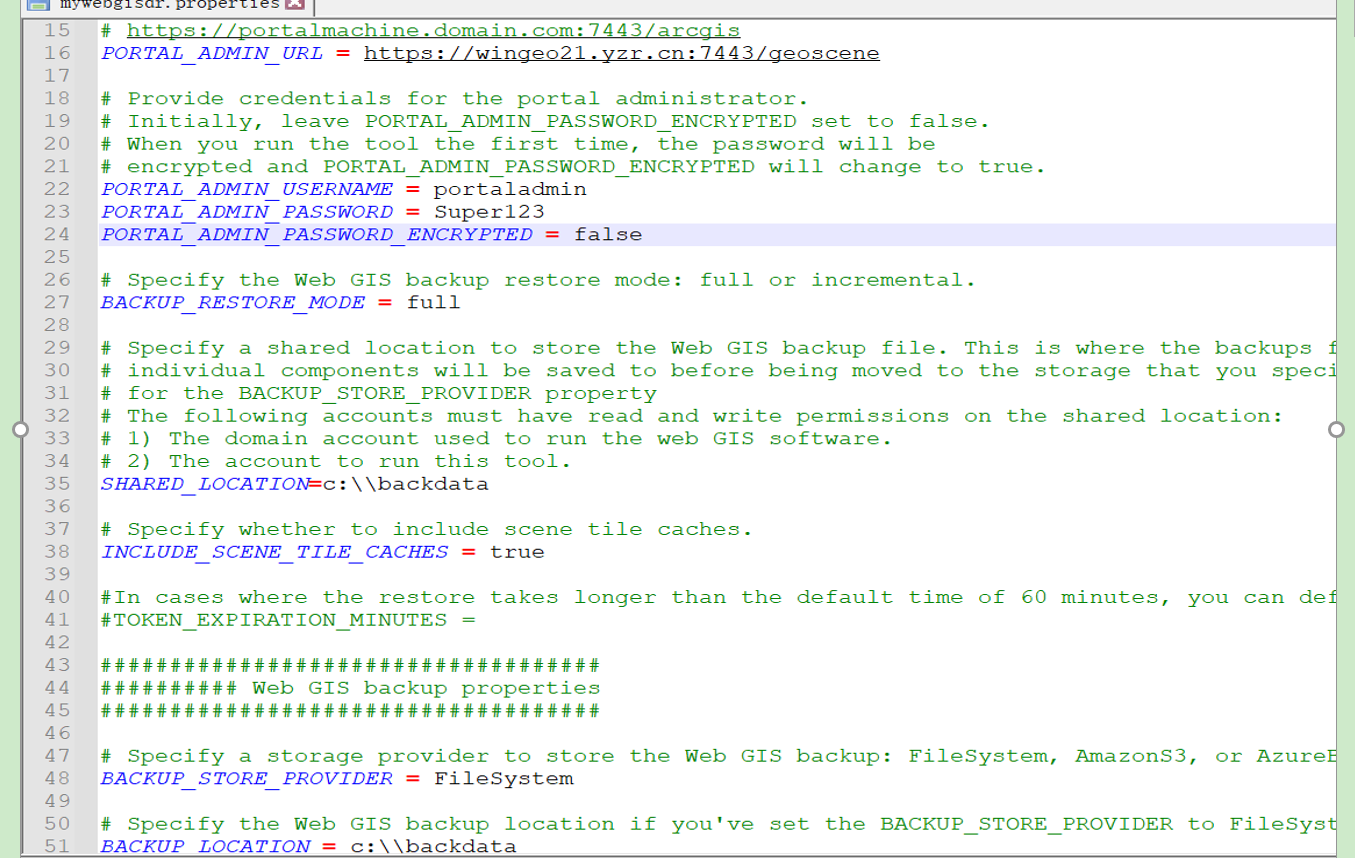This screenshot has height=858, width=1355.
Task: Click the PORTAL_ADMIN_PASSWORD_ENCRYPTED key on line 24
Action: click(x=317, y=235)
